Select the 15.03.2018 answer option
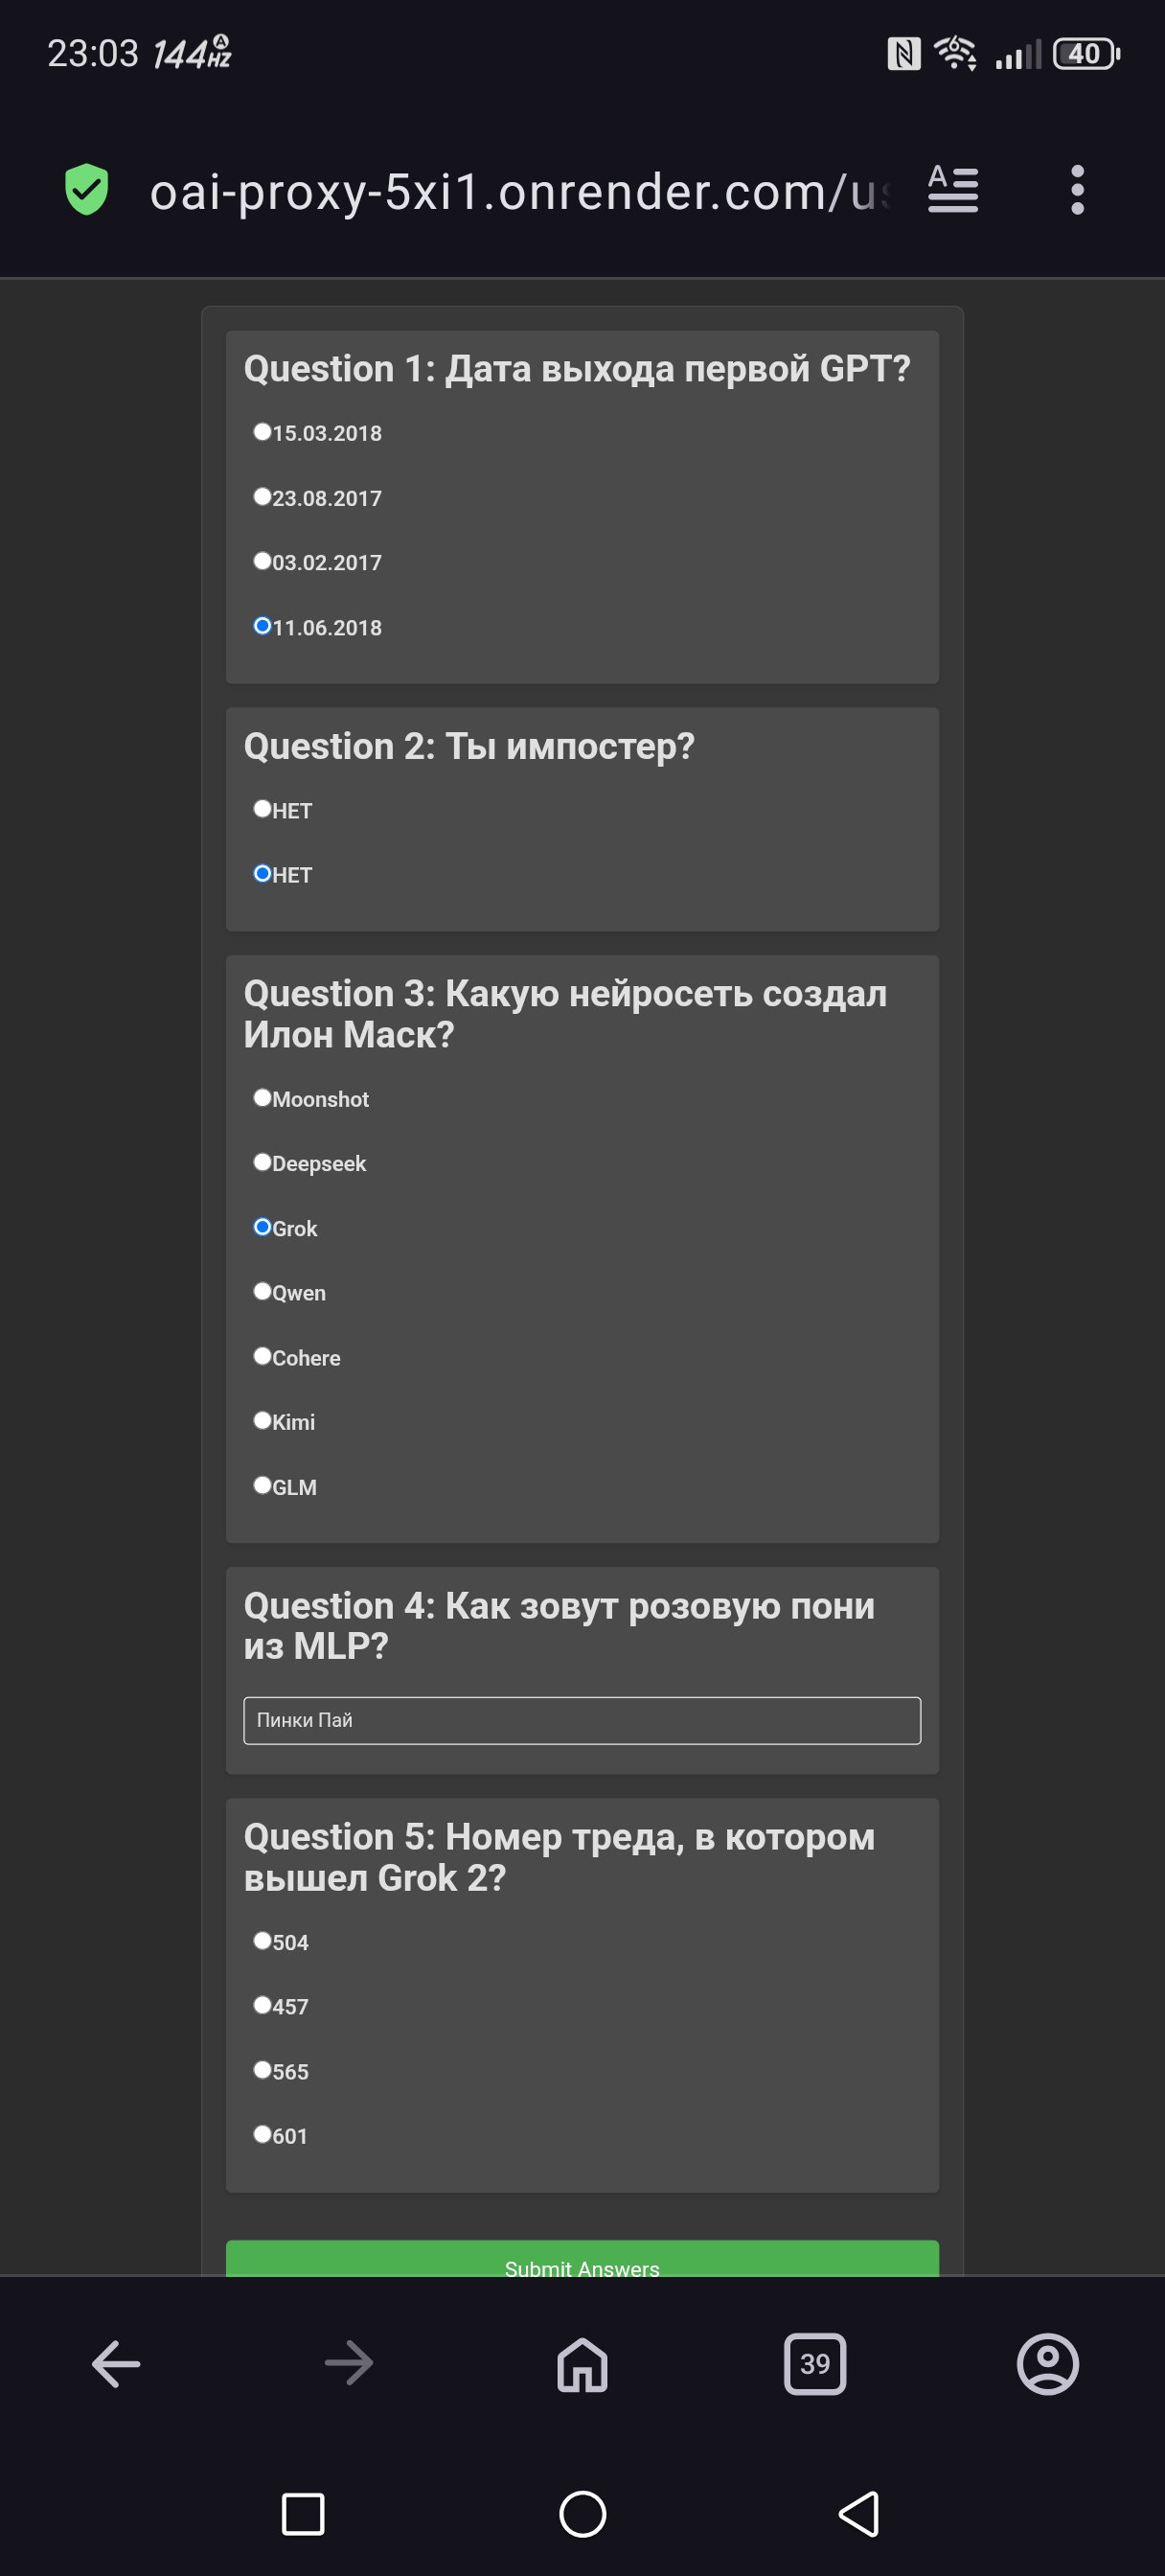1165x2576 pixels. click(262, 432)
